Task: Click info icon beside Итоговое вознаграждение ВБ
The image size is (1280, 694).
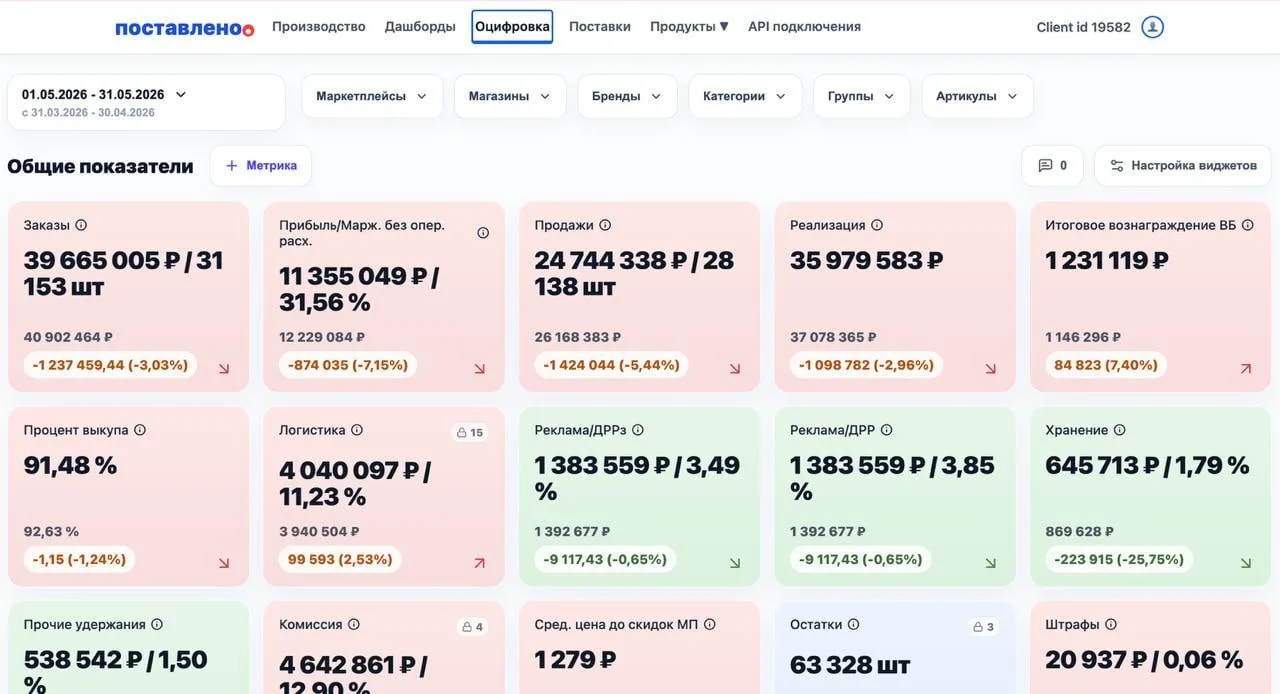Action: click(x=1247, y=225)
